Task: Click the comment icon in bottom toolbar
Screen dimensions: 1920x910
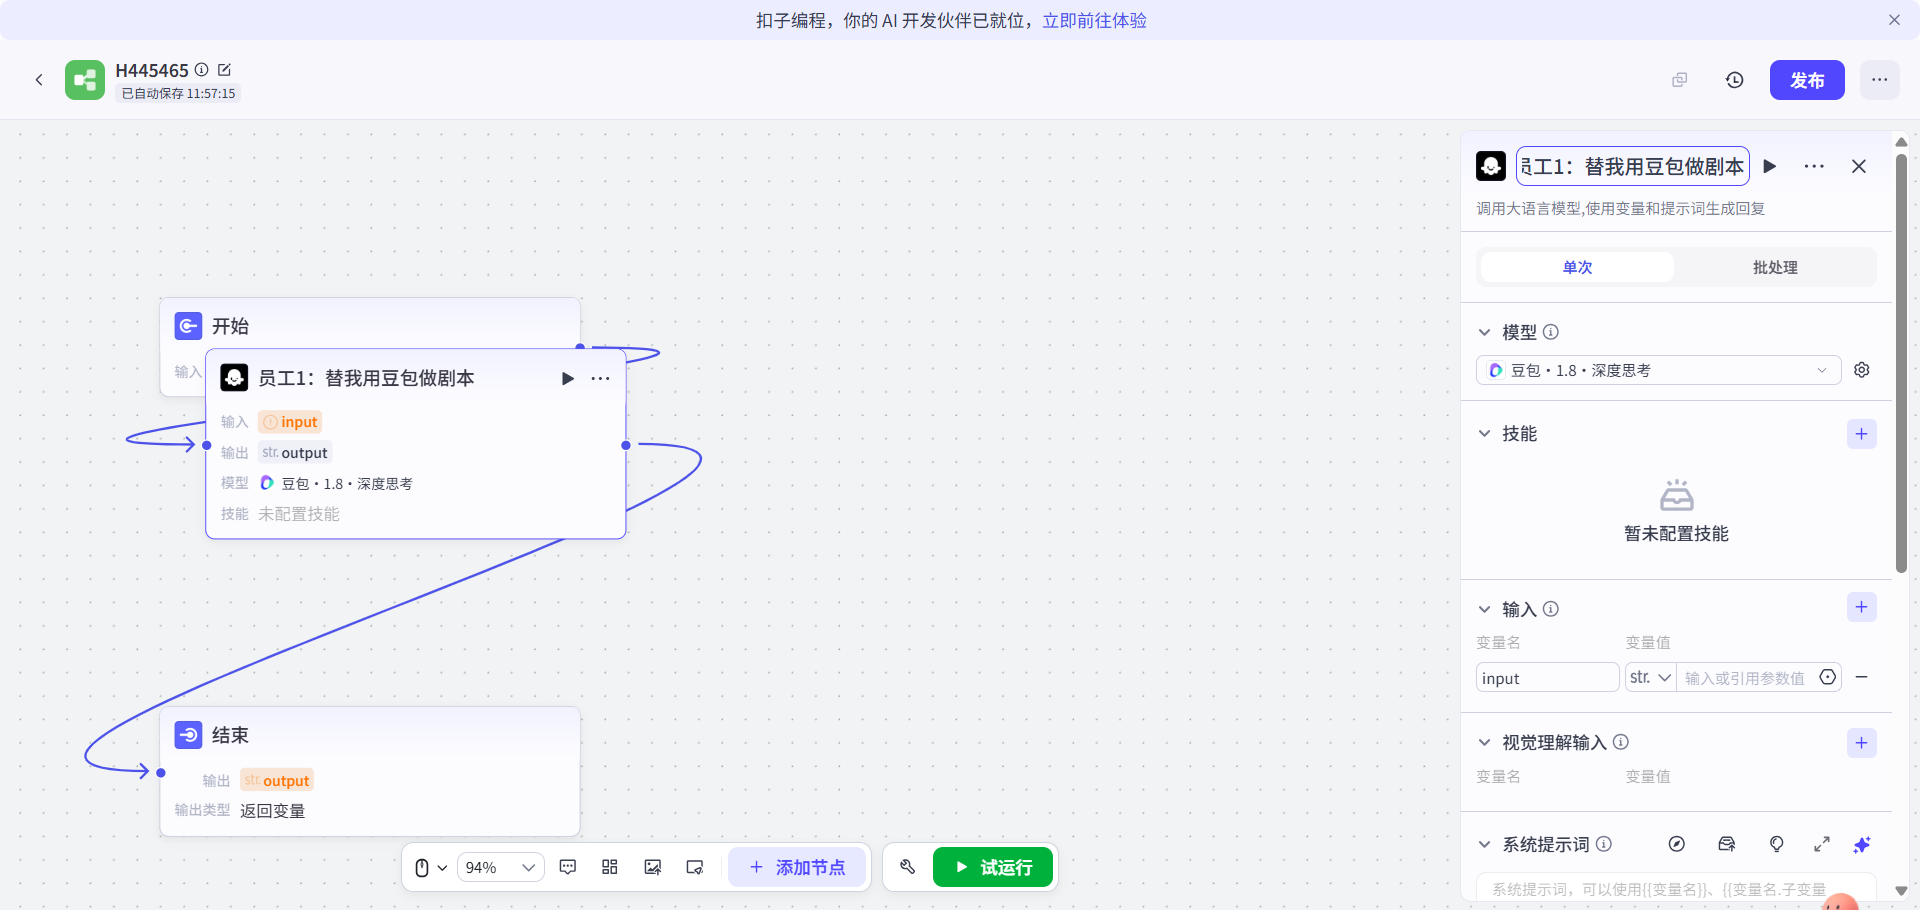Action: point(568,867)
